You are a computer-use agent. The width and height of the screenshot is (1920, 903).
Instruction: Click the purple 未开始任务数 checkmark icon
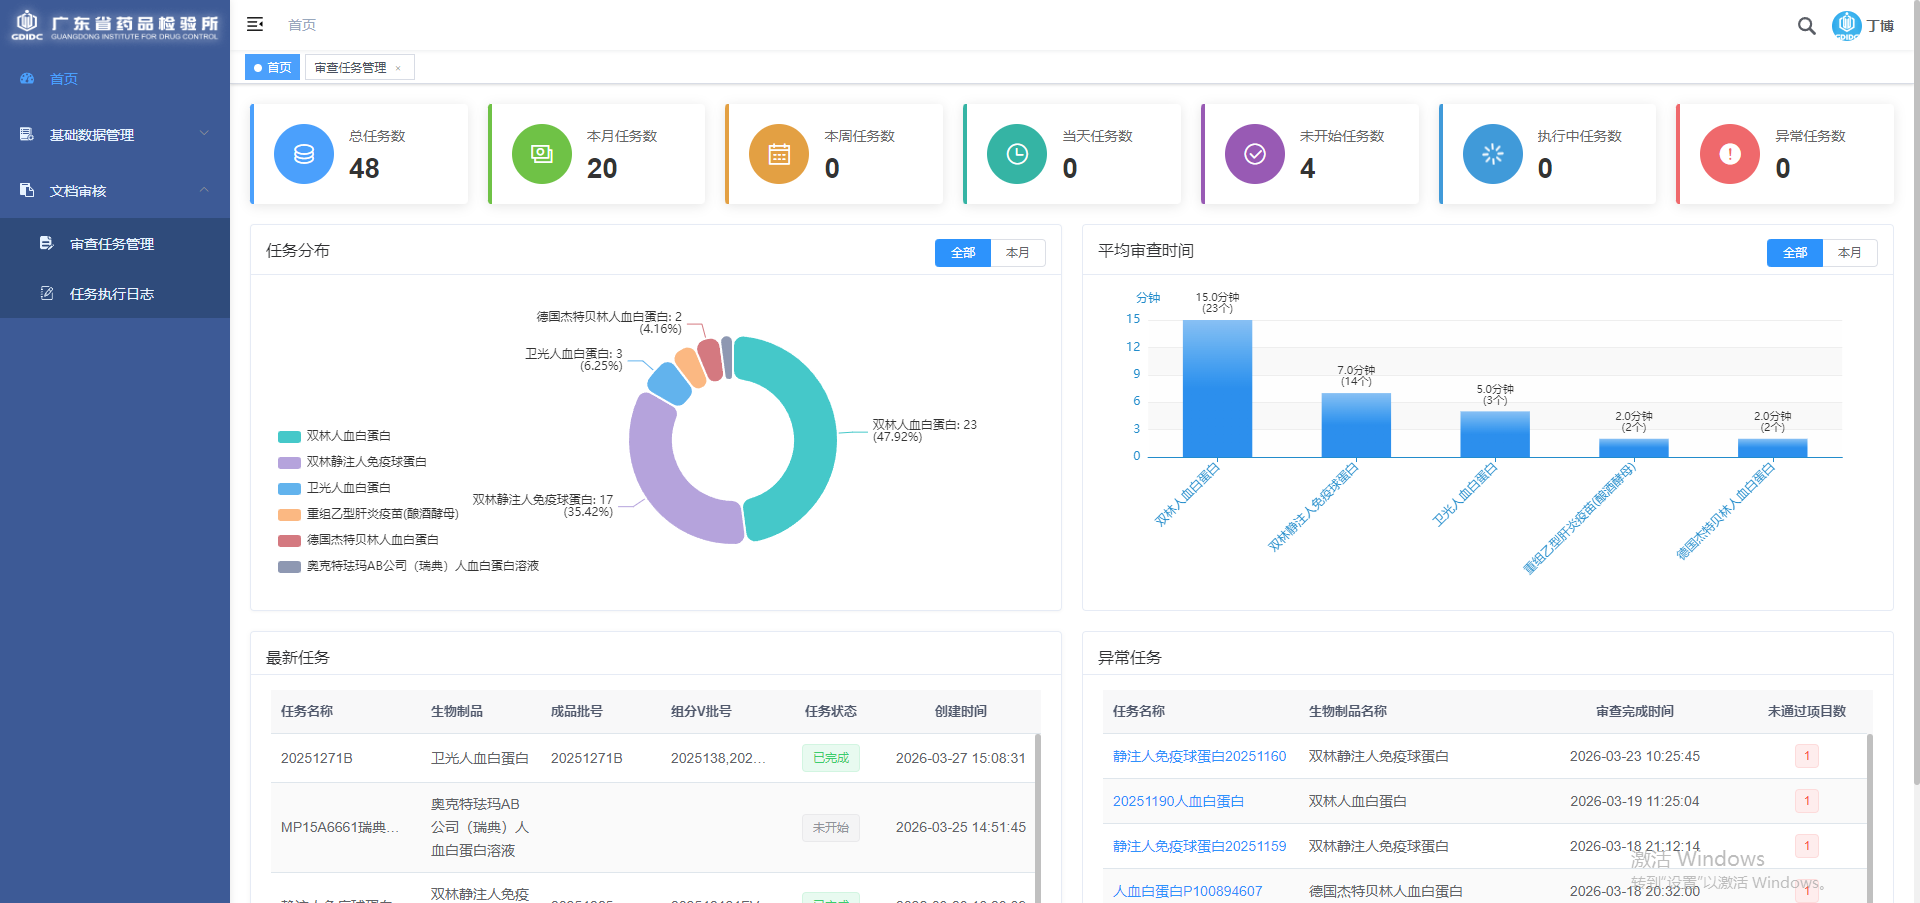[1254, 154]
